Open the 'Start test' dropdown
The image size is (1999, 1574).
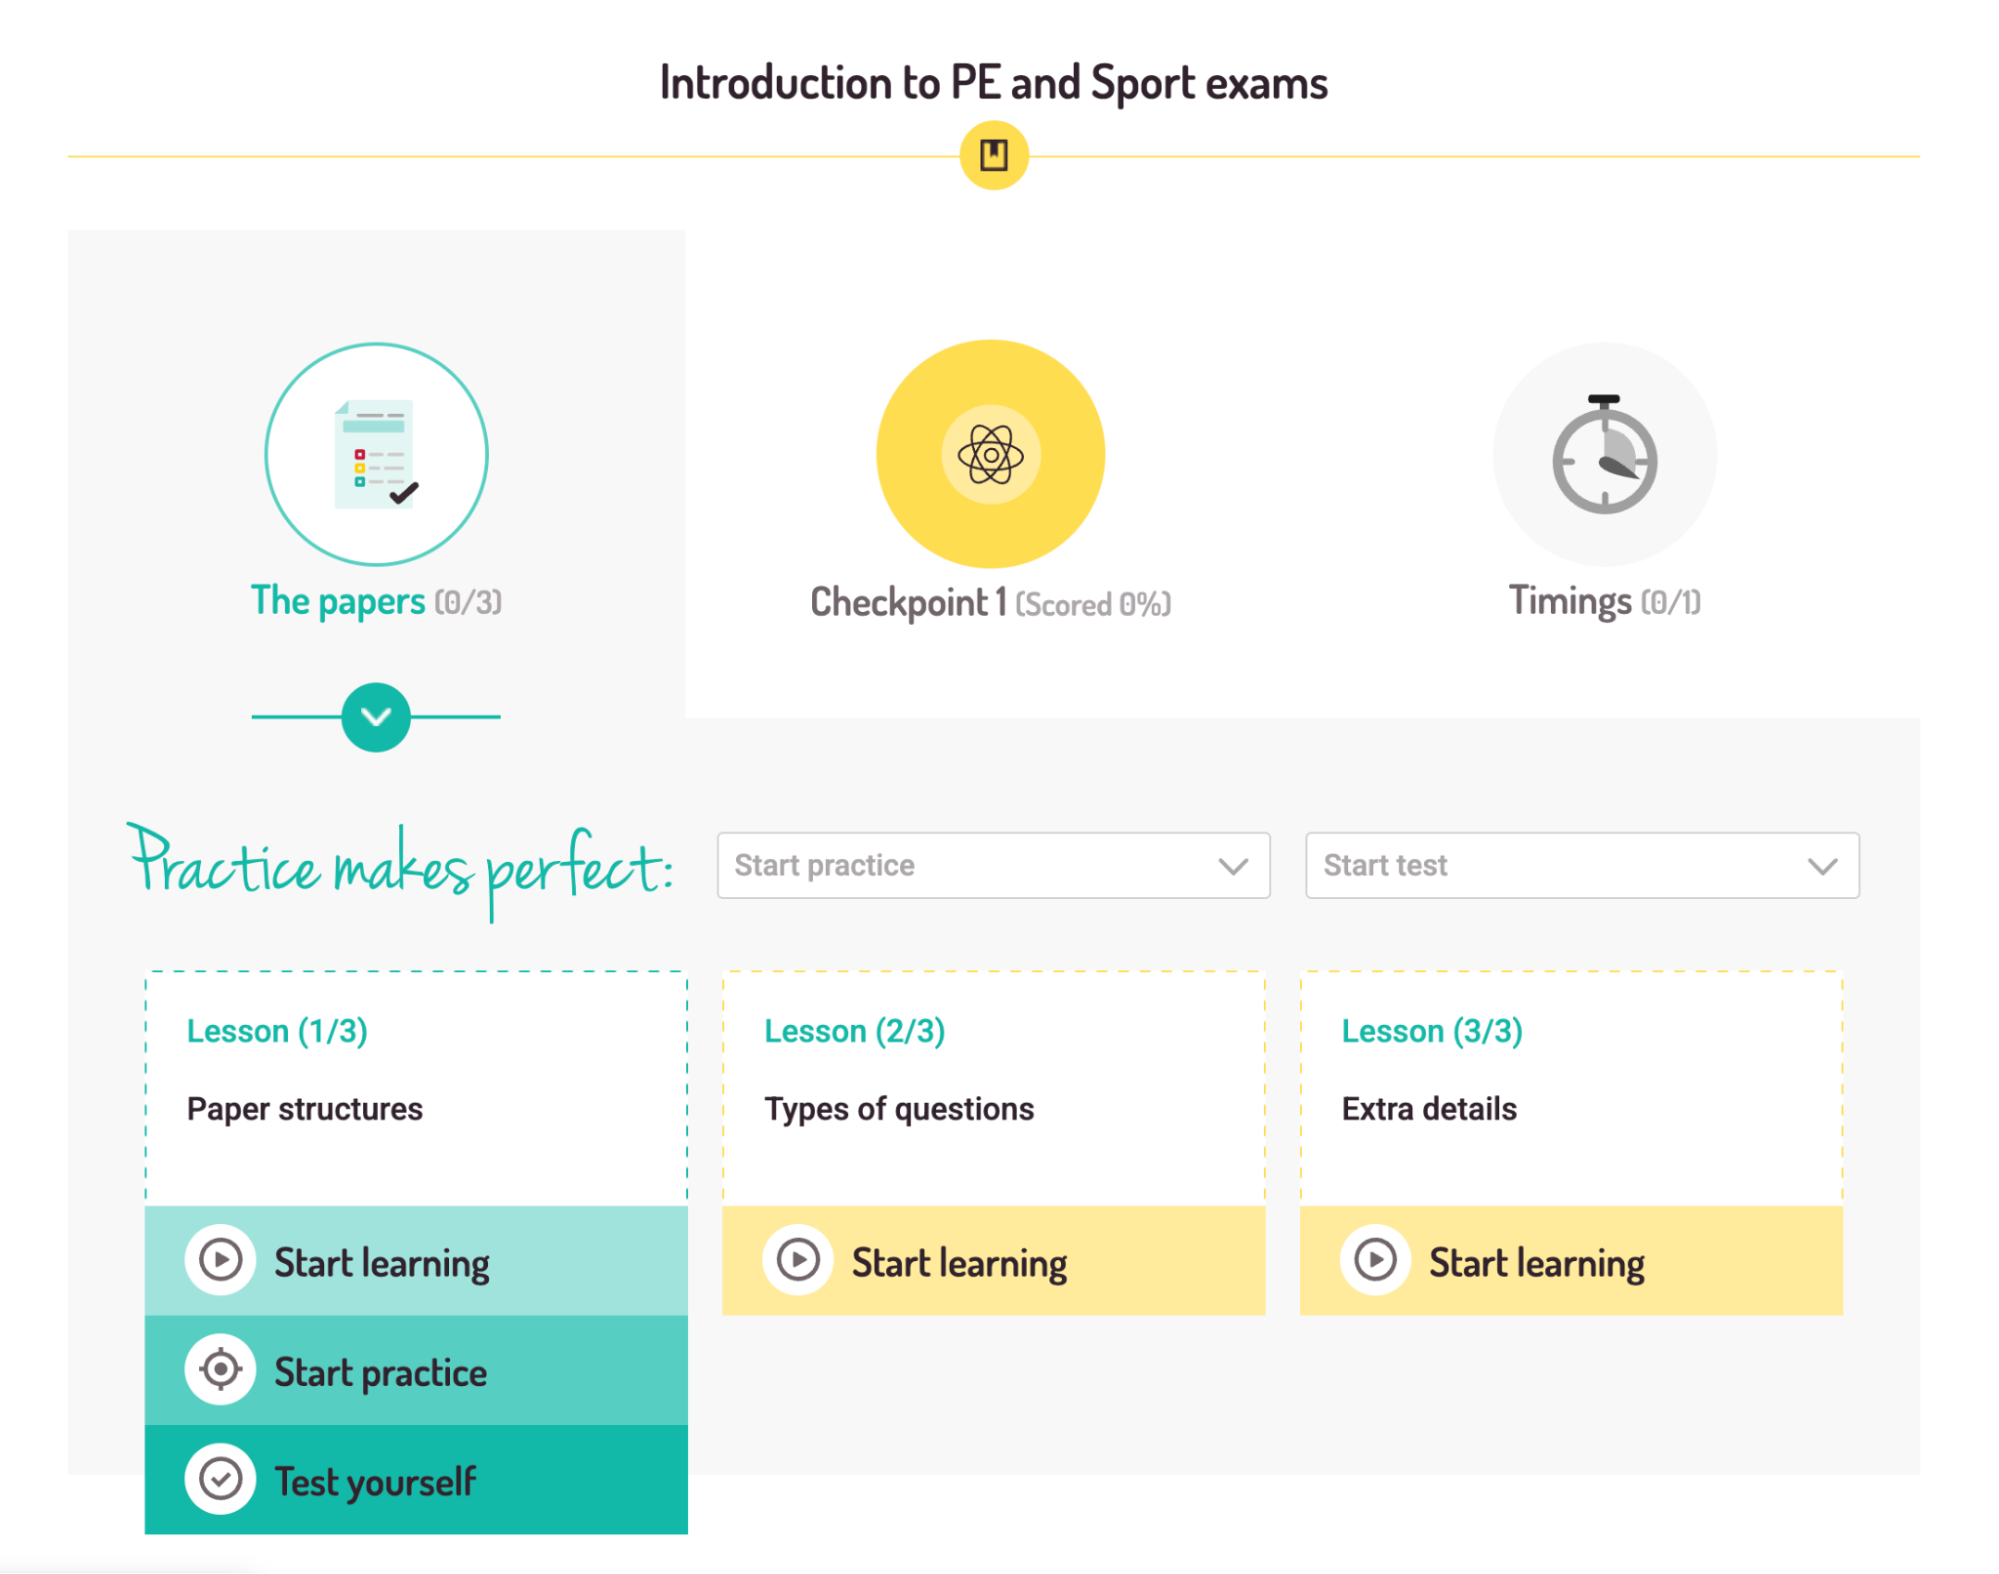1581,865
